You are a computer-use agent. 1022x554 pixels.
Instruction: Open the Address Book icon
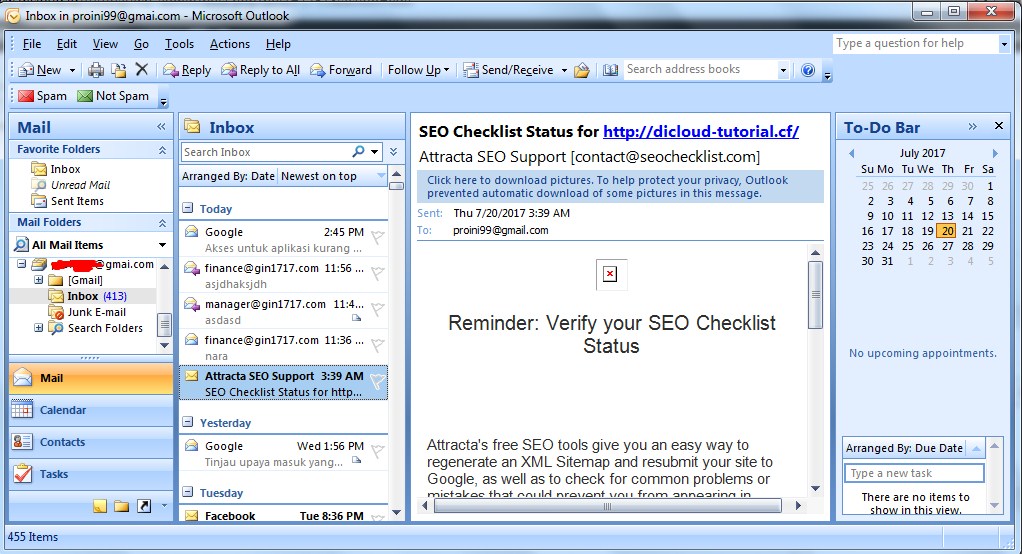point(610,70)
